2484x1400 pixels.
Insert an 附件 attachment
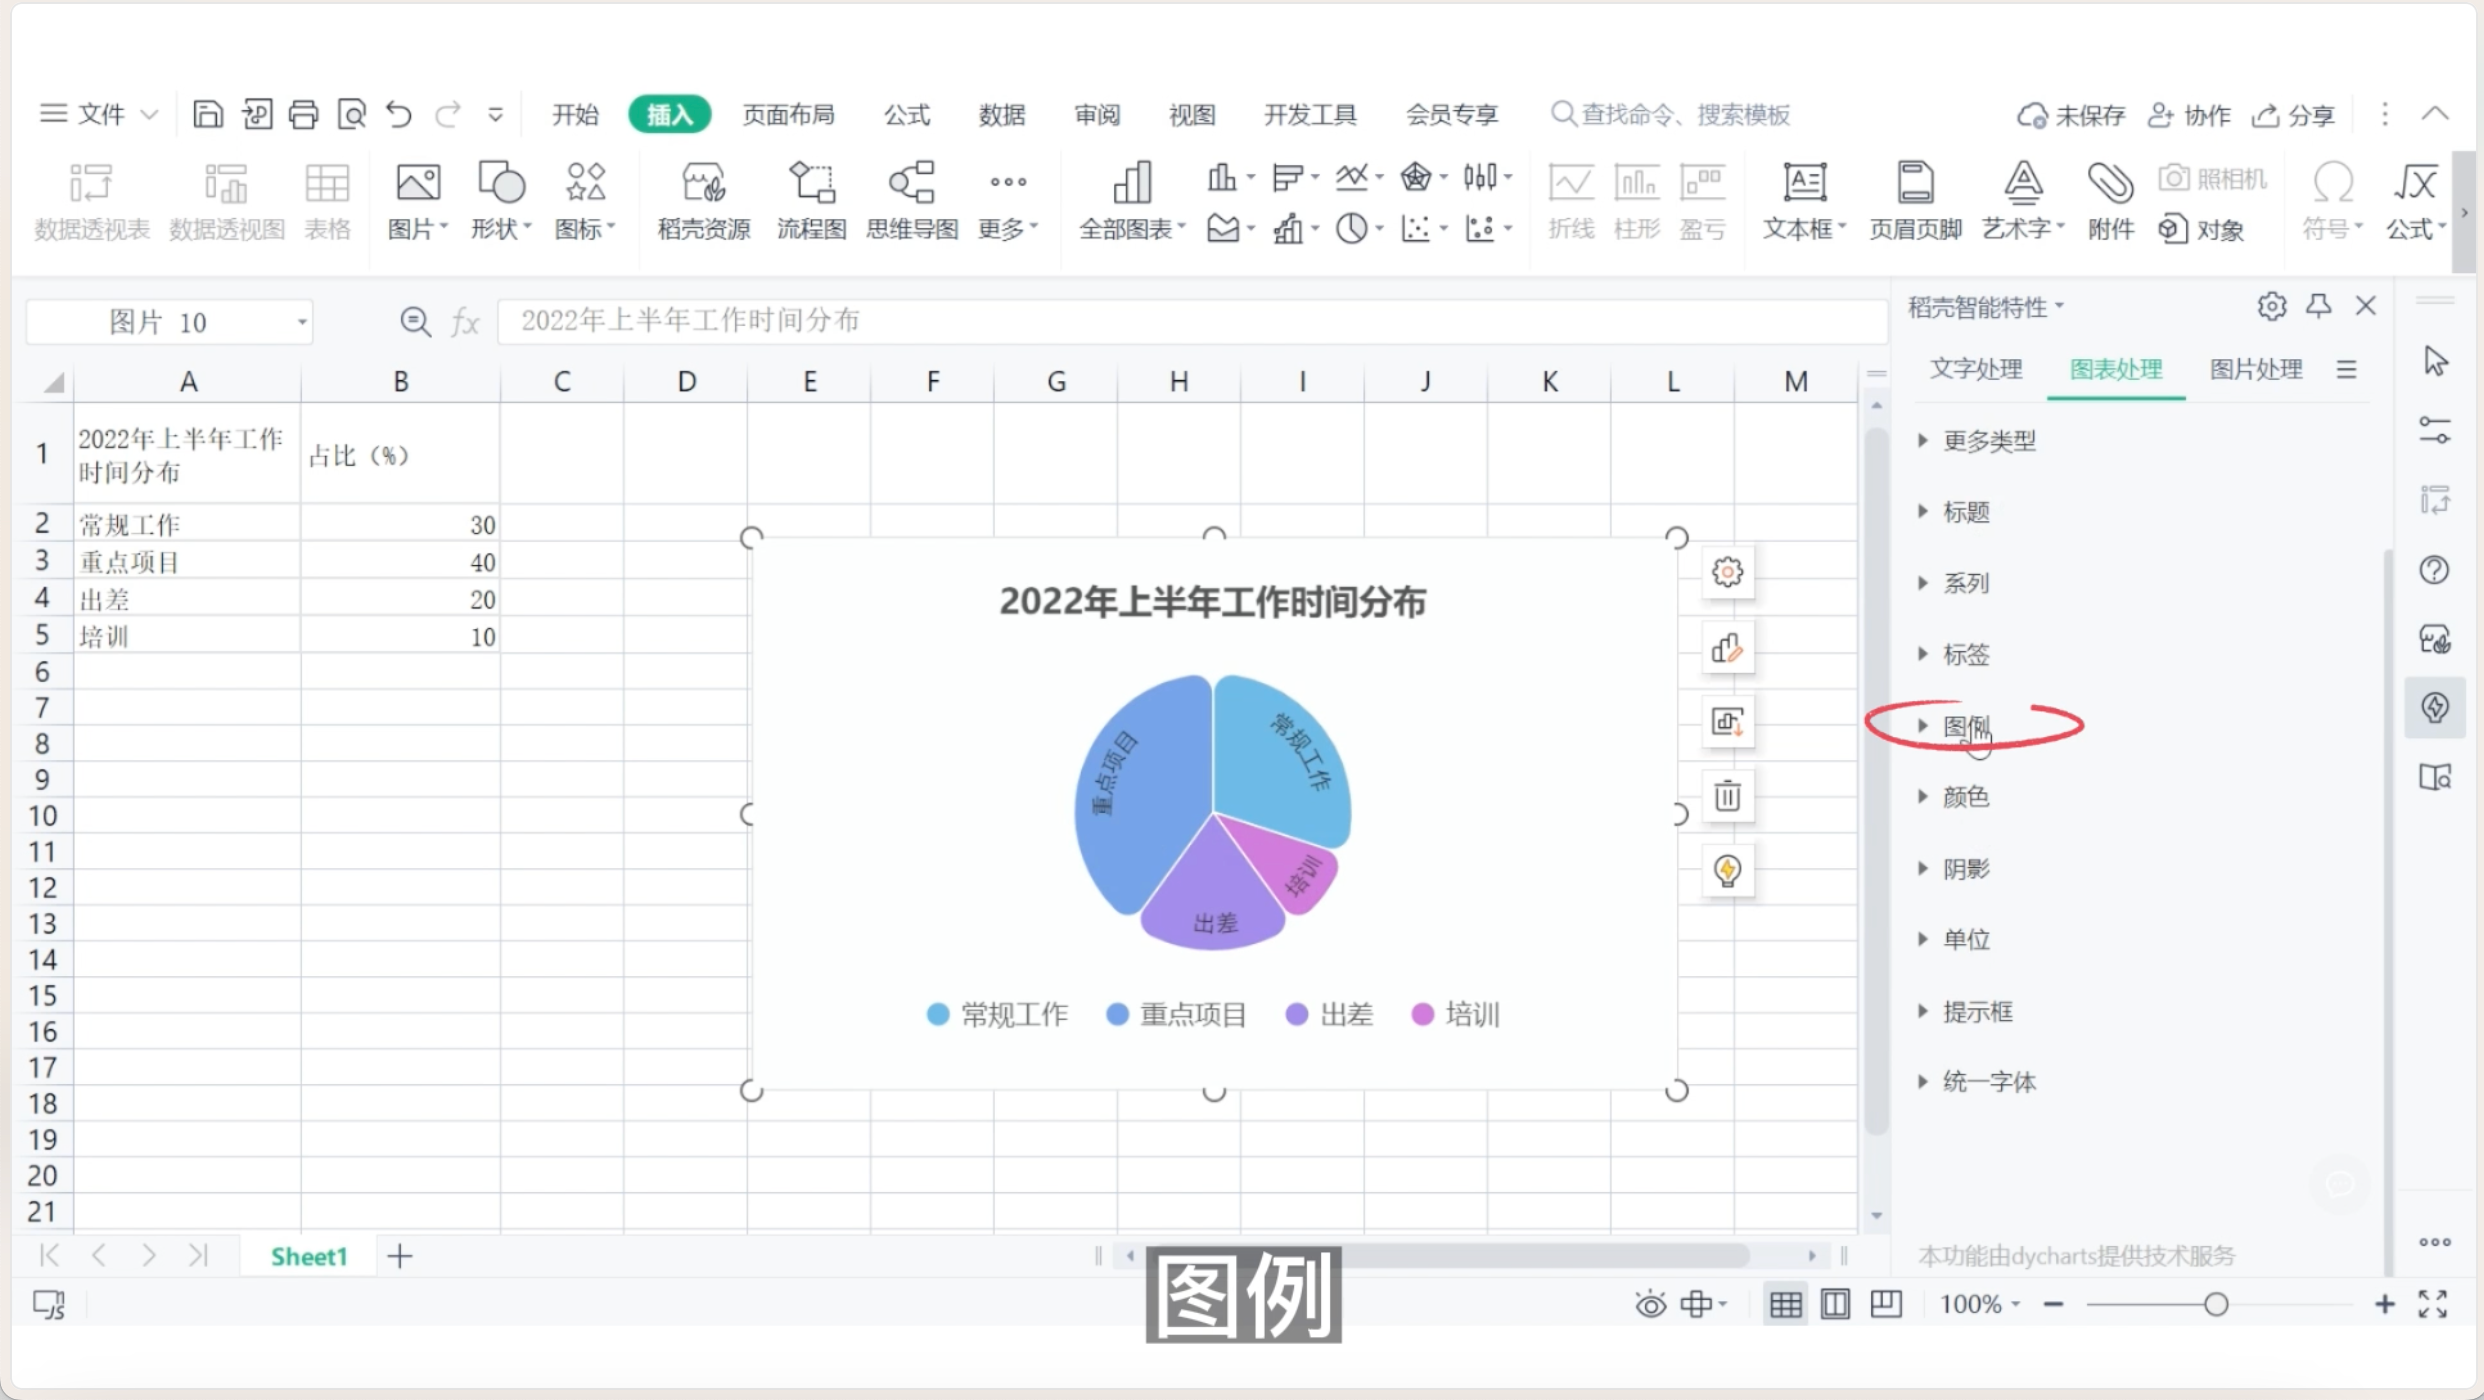[2110, 201]
